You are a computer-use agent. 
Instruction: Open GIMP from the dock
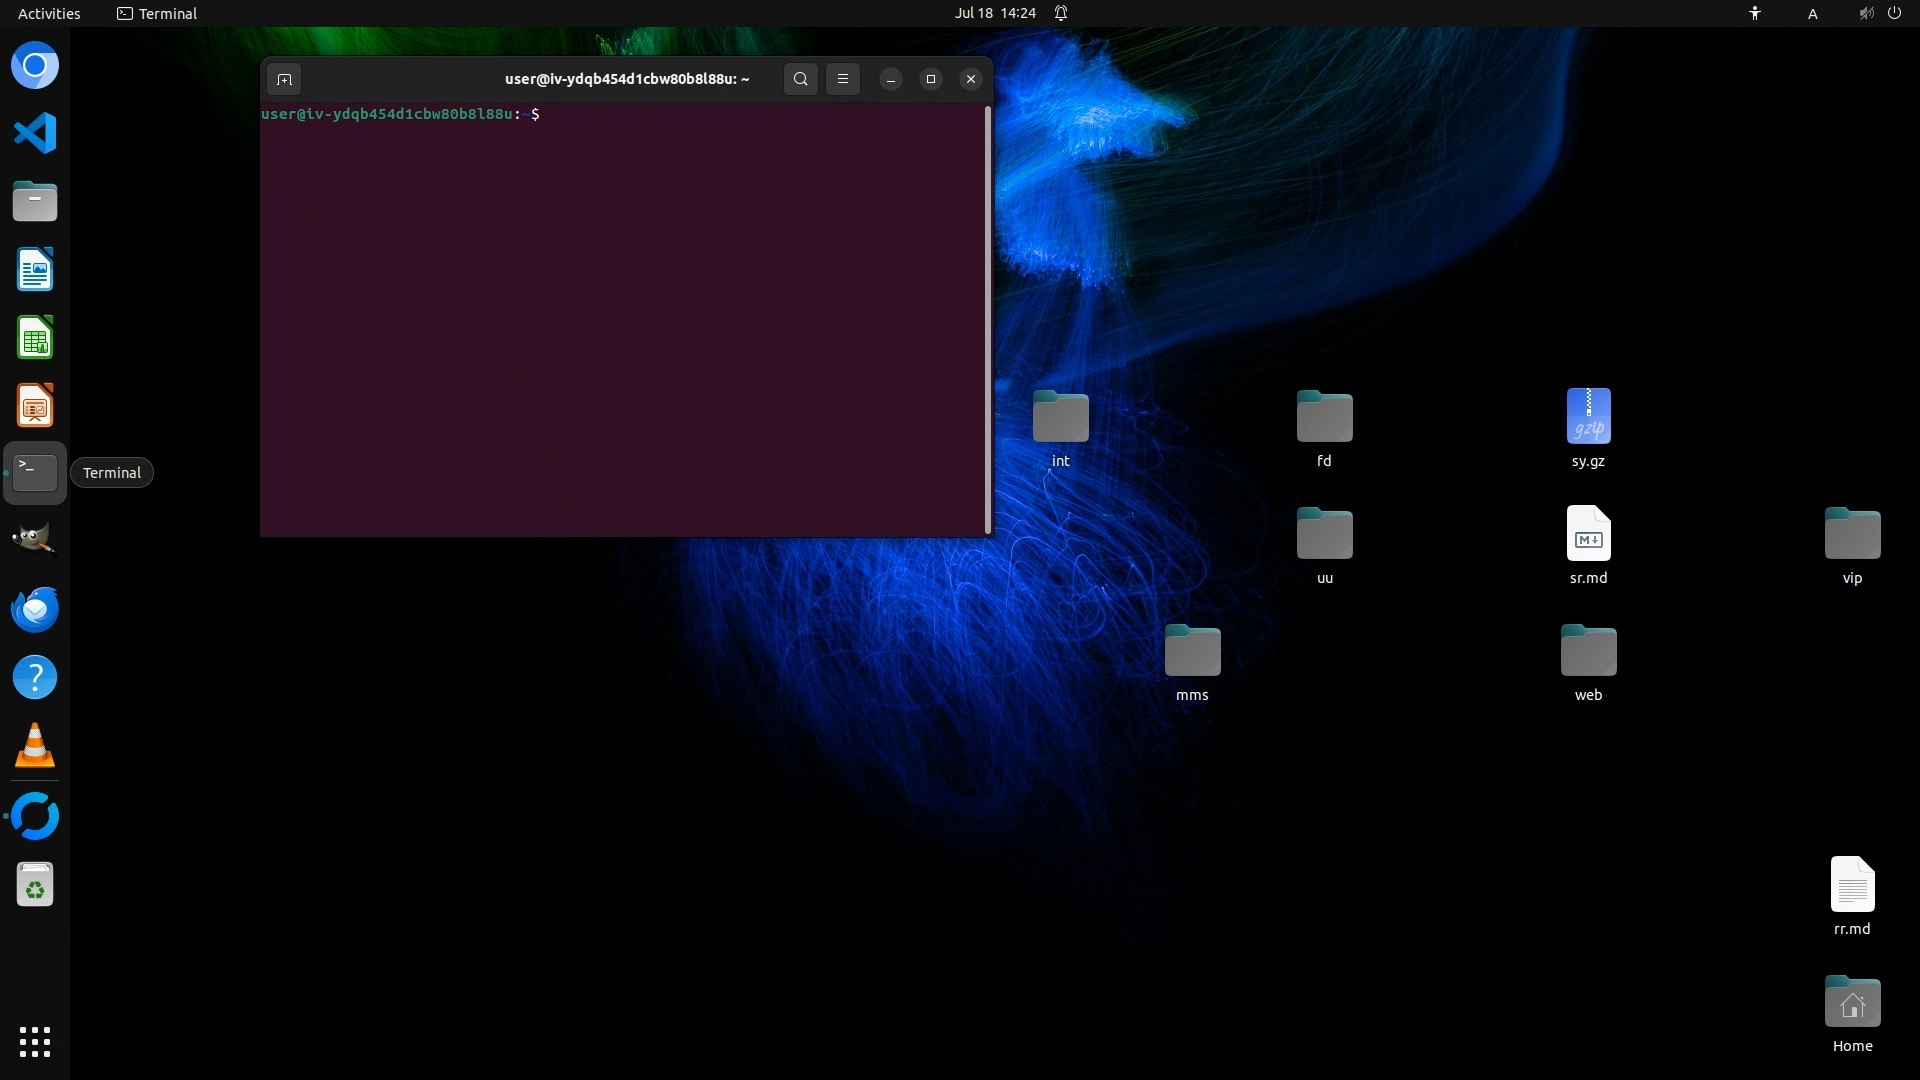(35, 541)
